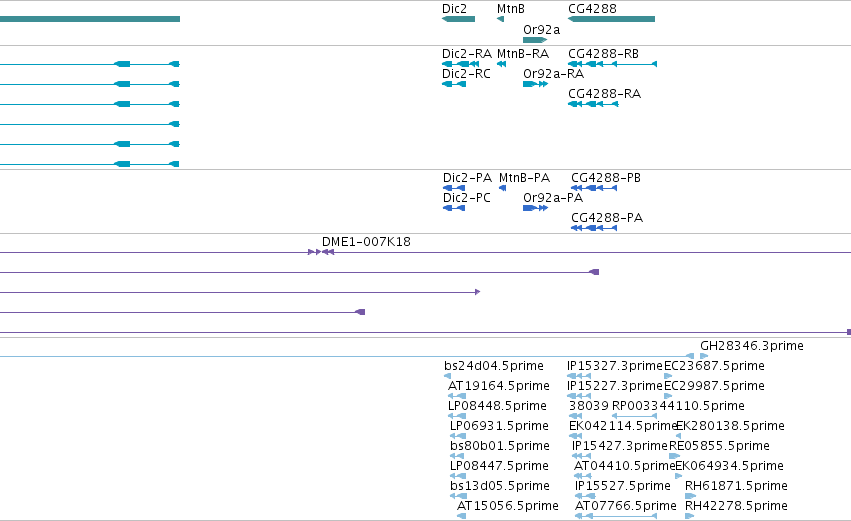Click the MtnB-RA transcript label
Screen dimensions: 851x521
(x=523, y=54)
